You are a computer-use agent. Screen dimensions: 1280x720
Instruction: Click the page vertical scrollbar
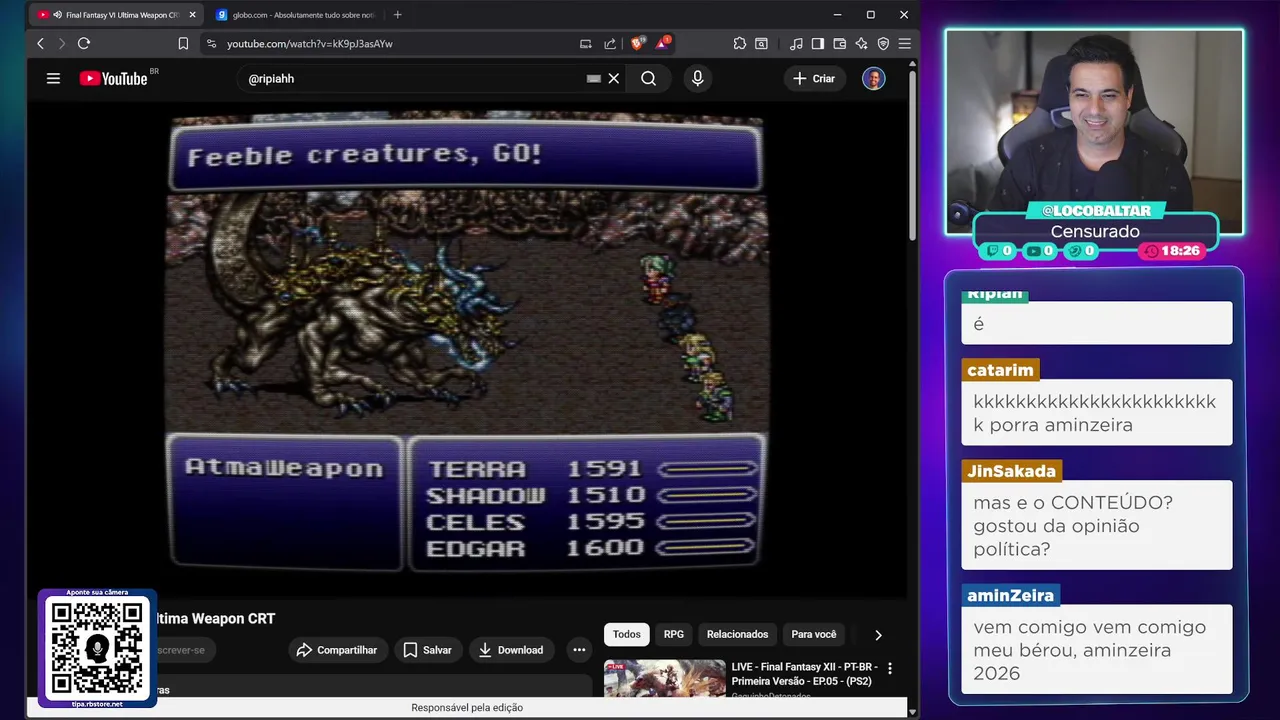pyautogui.click(x=912, y=155)
